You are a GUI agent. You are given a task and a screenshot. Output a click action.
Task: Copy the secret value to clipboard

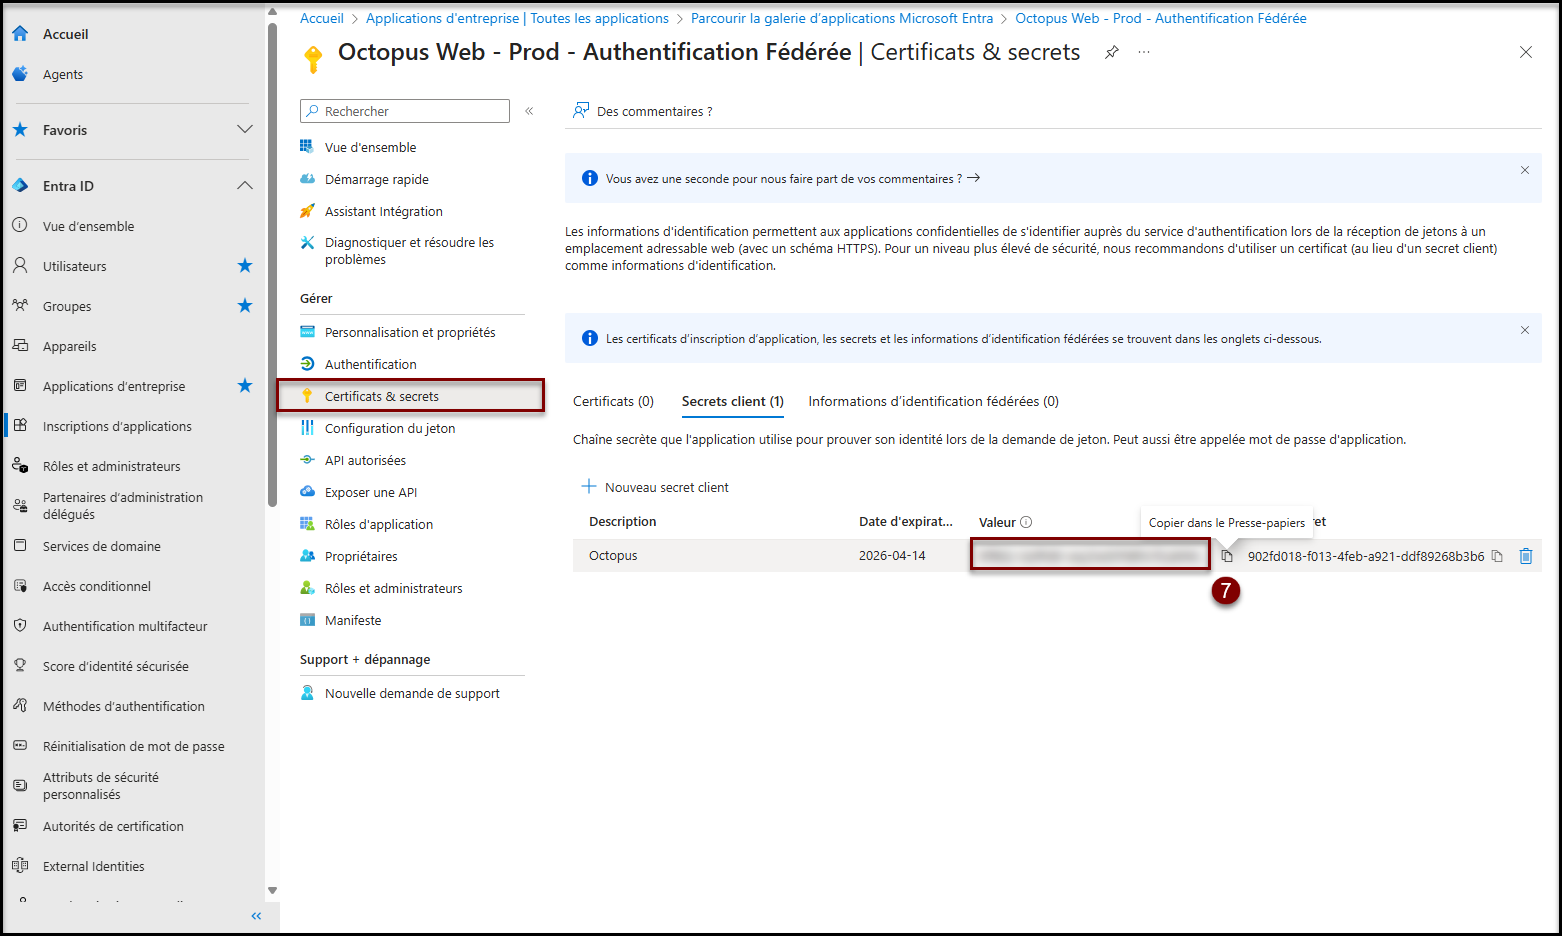point(1227,556)
